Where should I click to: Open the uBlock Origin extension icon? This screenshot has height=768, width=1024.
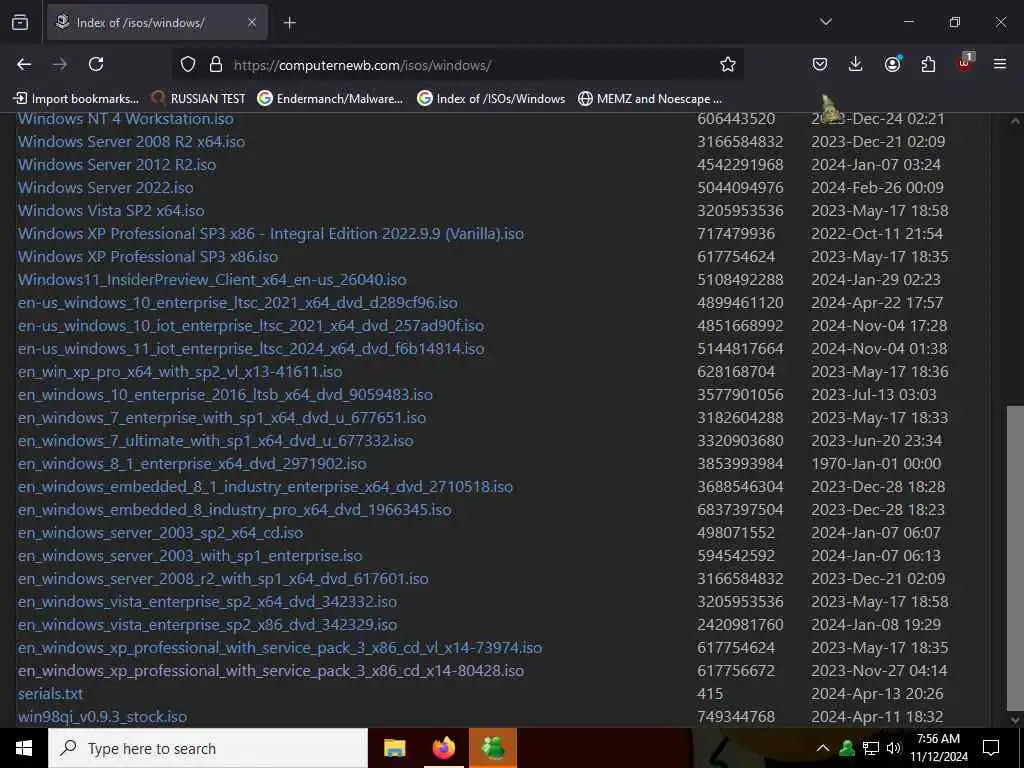pyautogui.click(x=965, y=63)
